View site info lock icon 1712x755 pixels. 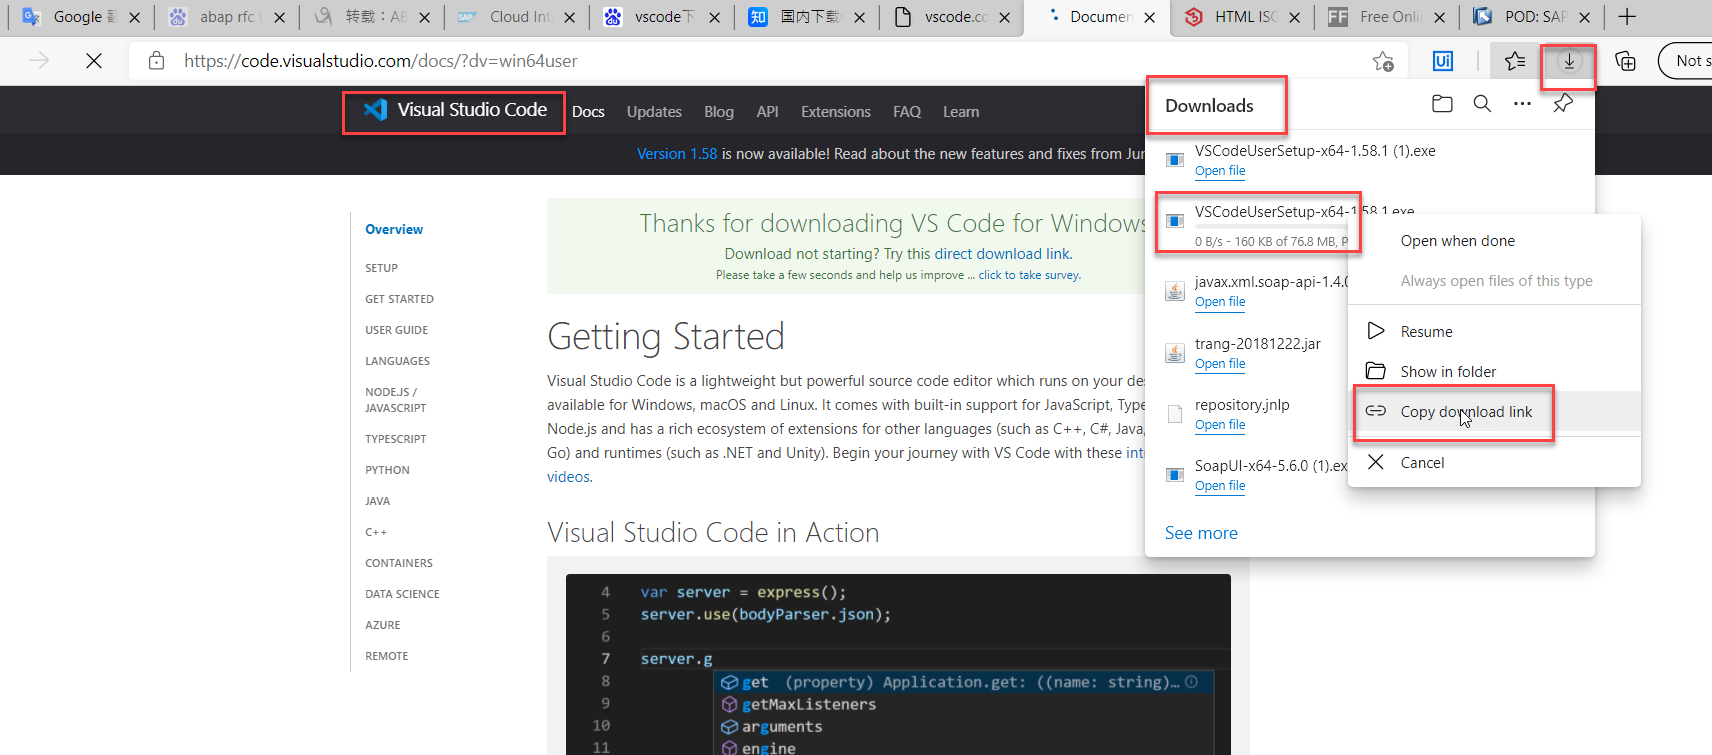pos(156,61)
